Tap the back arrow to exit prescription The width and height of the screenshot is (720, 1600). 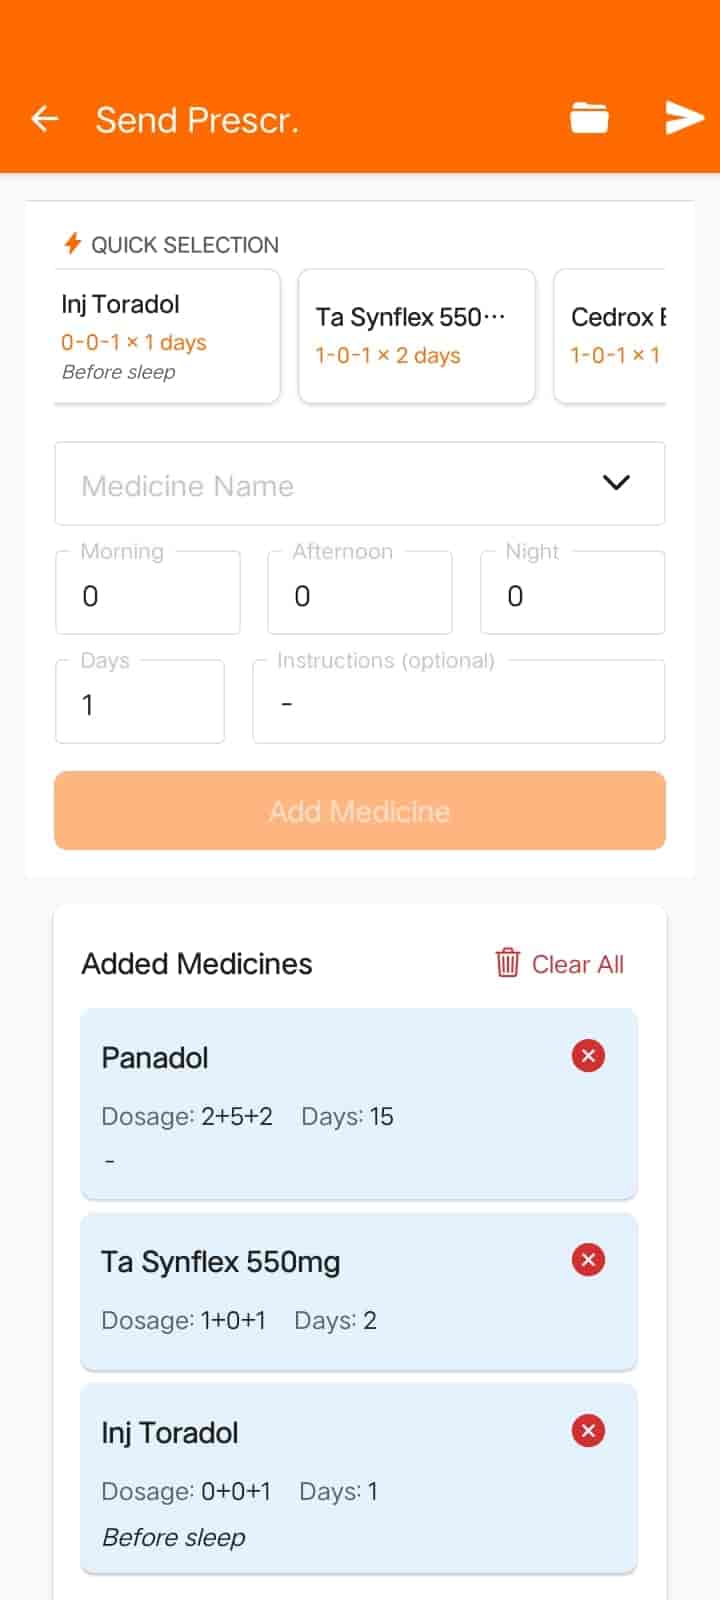(44, 118)
